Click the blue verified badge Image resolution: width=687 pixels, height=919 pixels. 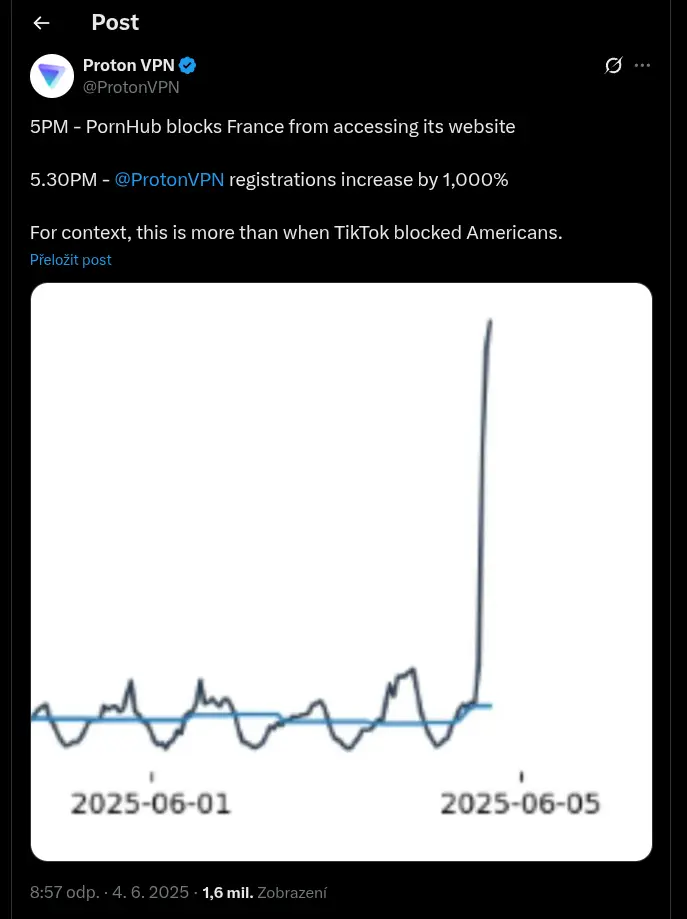188,66
